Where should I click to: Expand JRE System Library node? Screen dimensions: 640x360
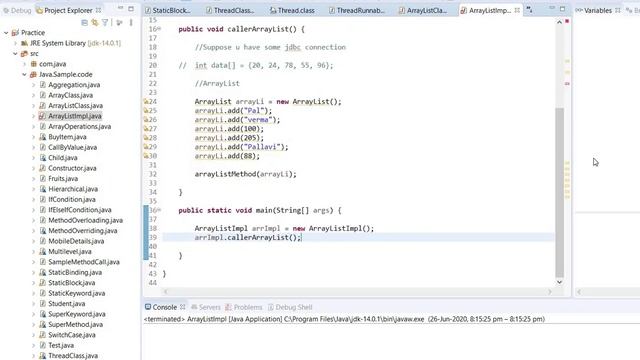click(x=16, y=43)
